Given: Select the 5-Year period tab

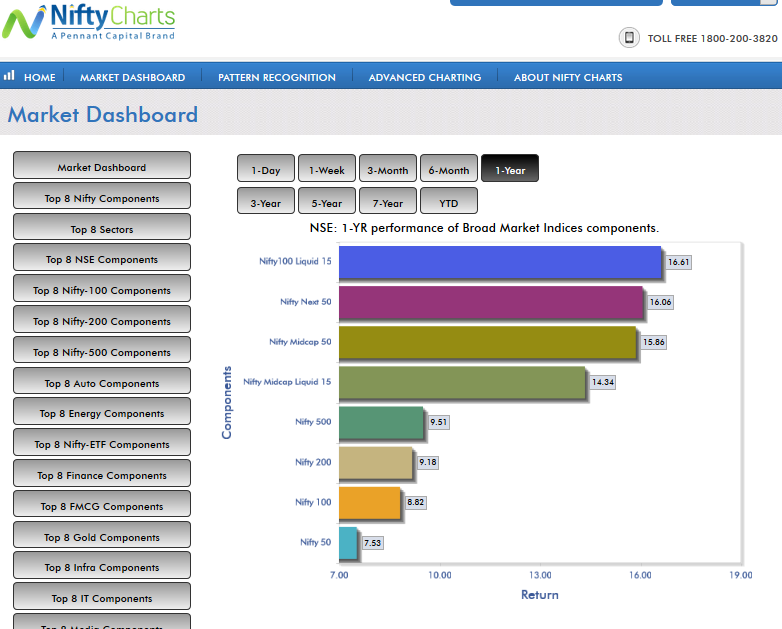Looking at the screenshot, I should 327,201.
